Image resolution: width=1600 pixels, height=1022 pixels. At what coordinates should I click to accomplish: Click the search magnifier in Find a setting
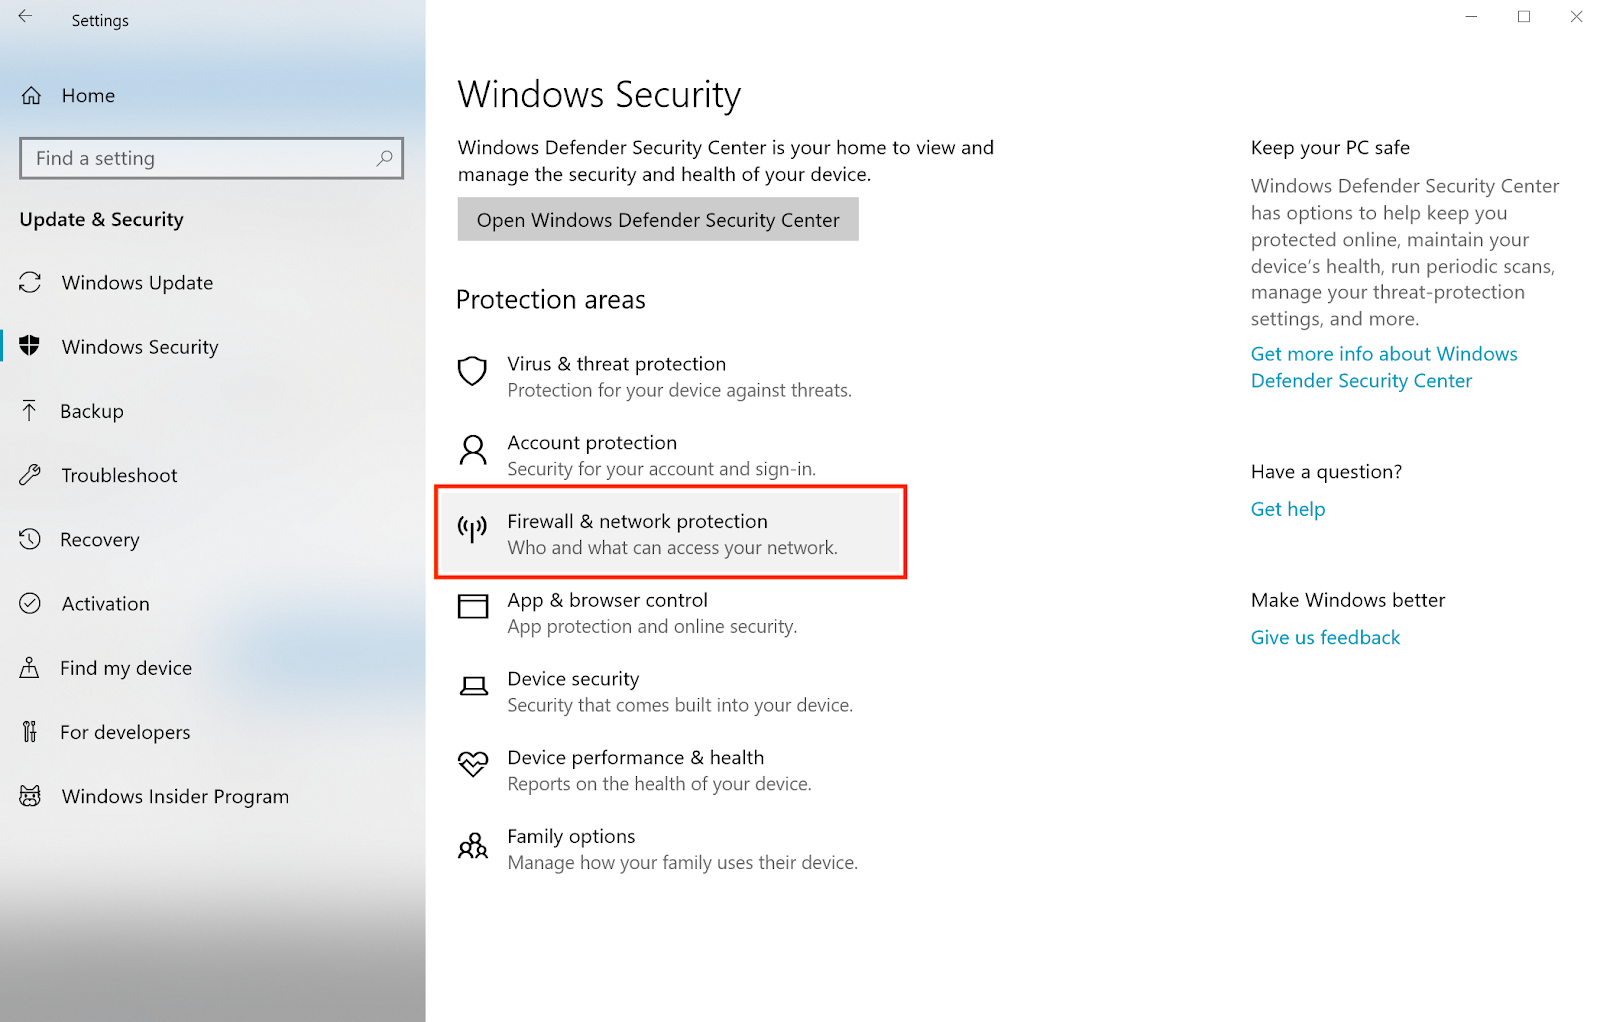[384, 158]
